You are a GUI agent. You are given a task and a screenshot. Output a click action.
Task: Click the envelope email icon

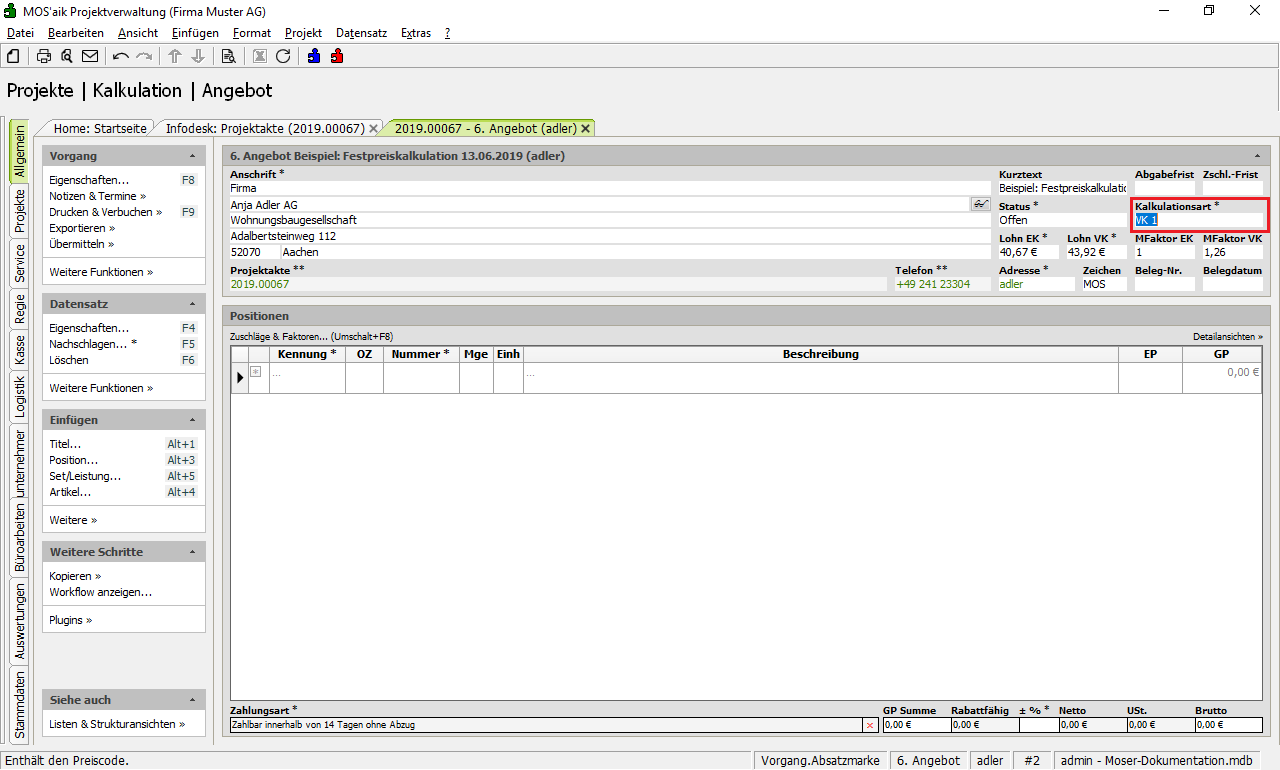point(90,56)
